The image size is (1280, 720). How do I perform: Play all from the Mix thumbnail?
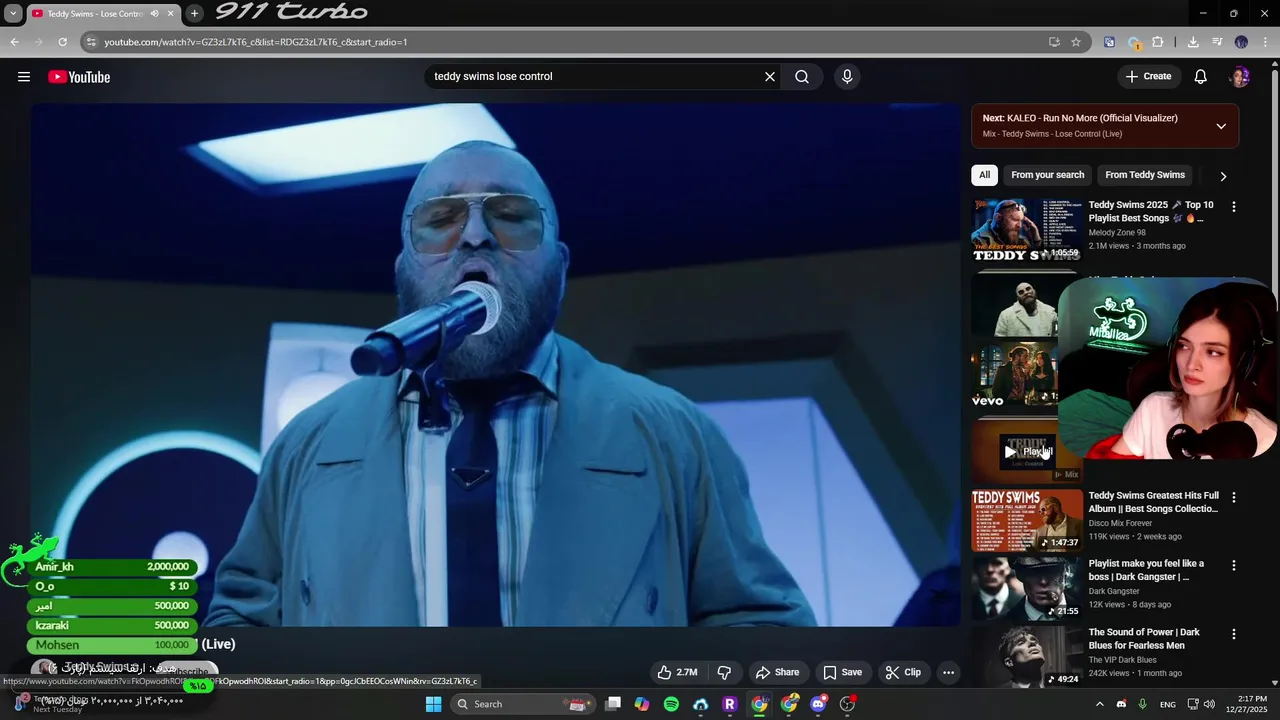(1027, 451)
